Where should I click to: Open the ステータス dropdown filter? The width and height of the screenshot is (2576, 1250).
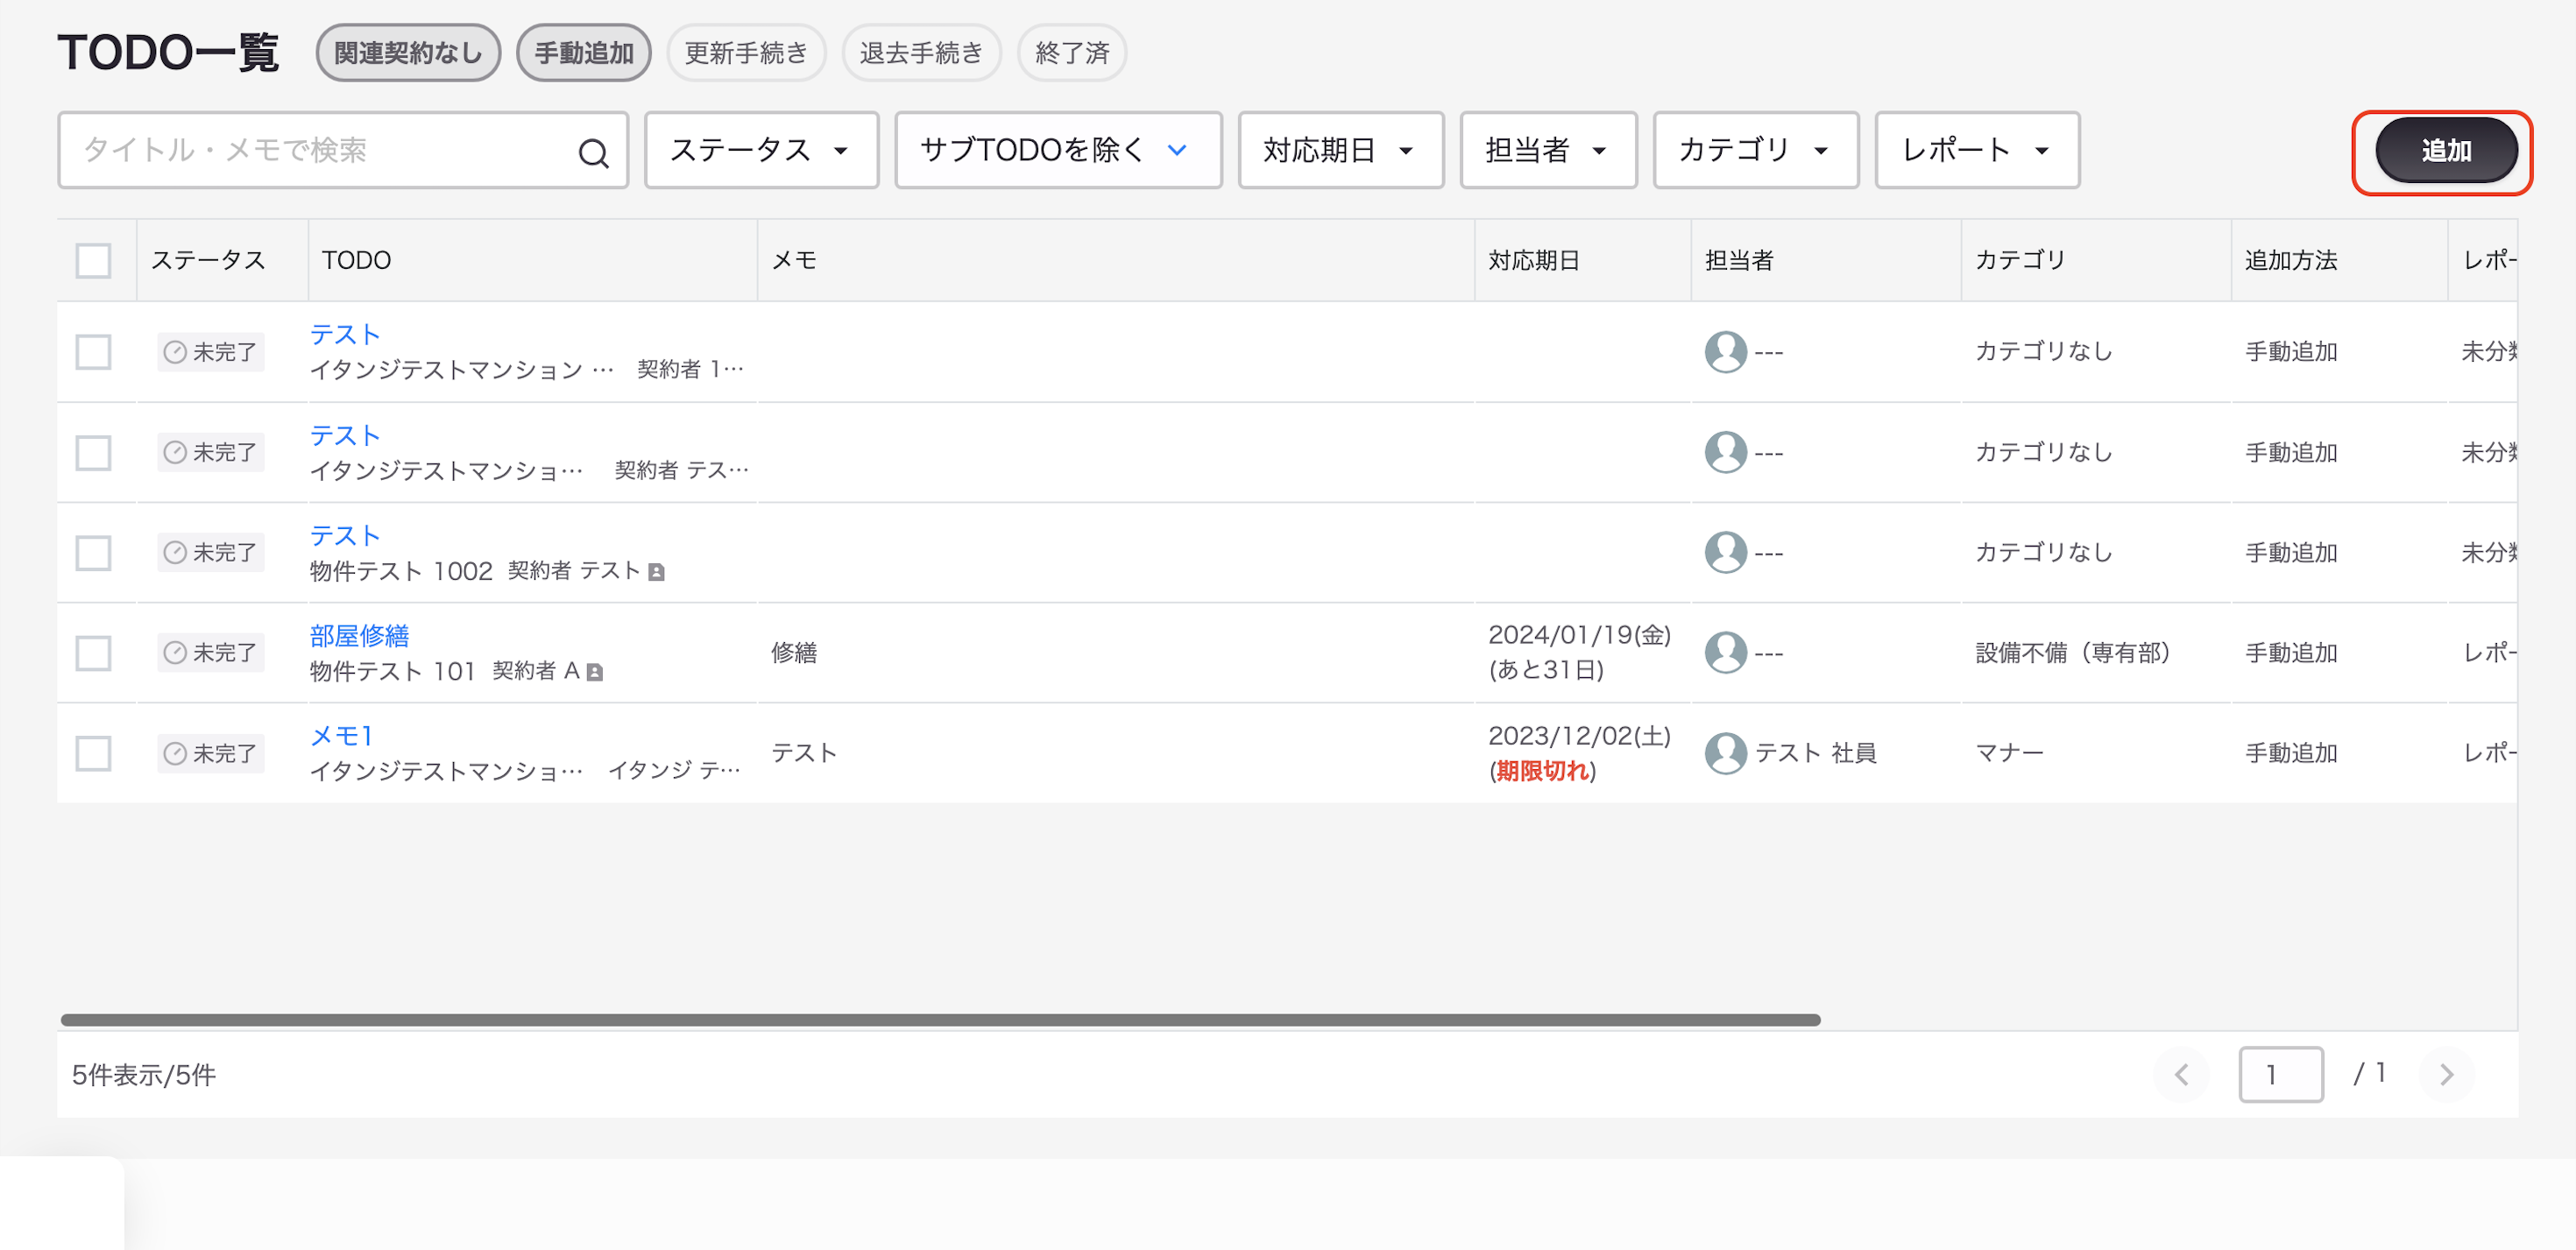coord(761,150)
